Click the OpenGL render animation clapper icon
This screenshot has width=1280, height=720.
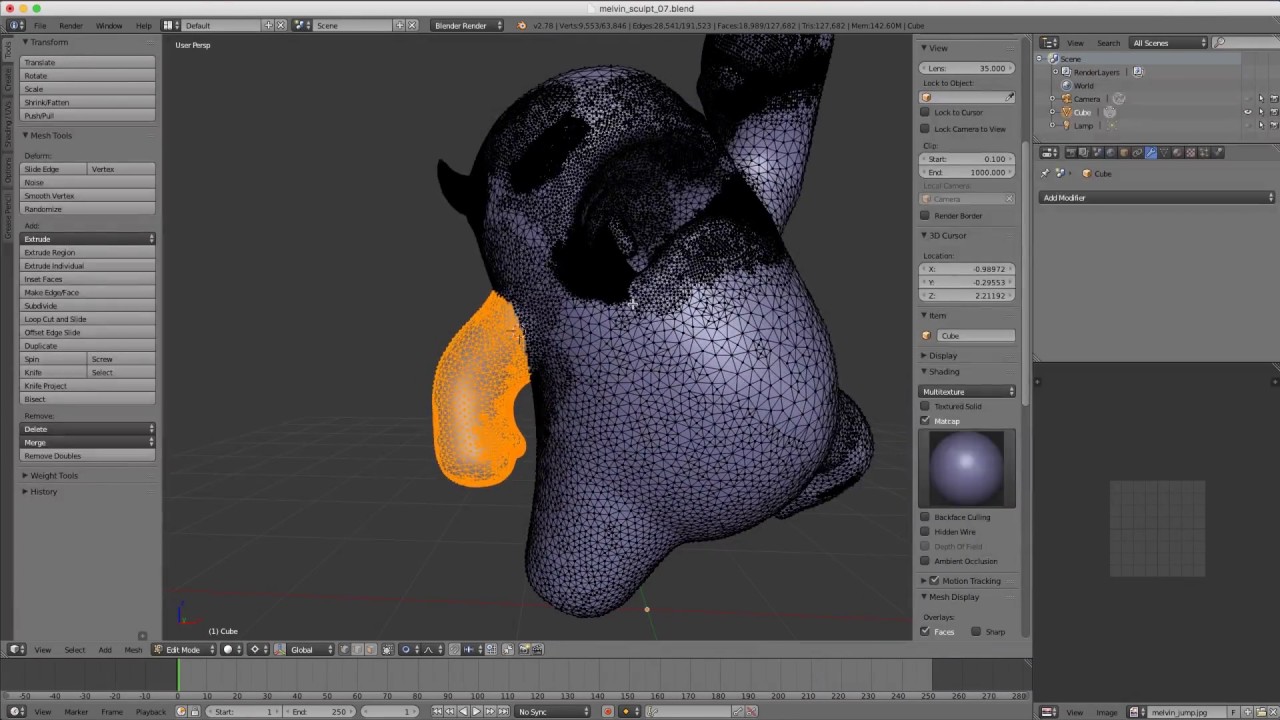point(538,649)
